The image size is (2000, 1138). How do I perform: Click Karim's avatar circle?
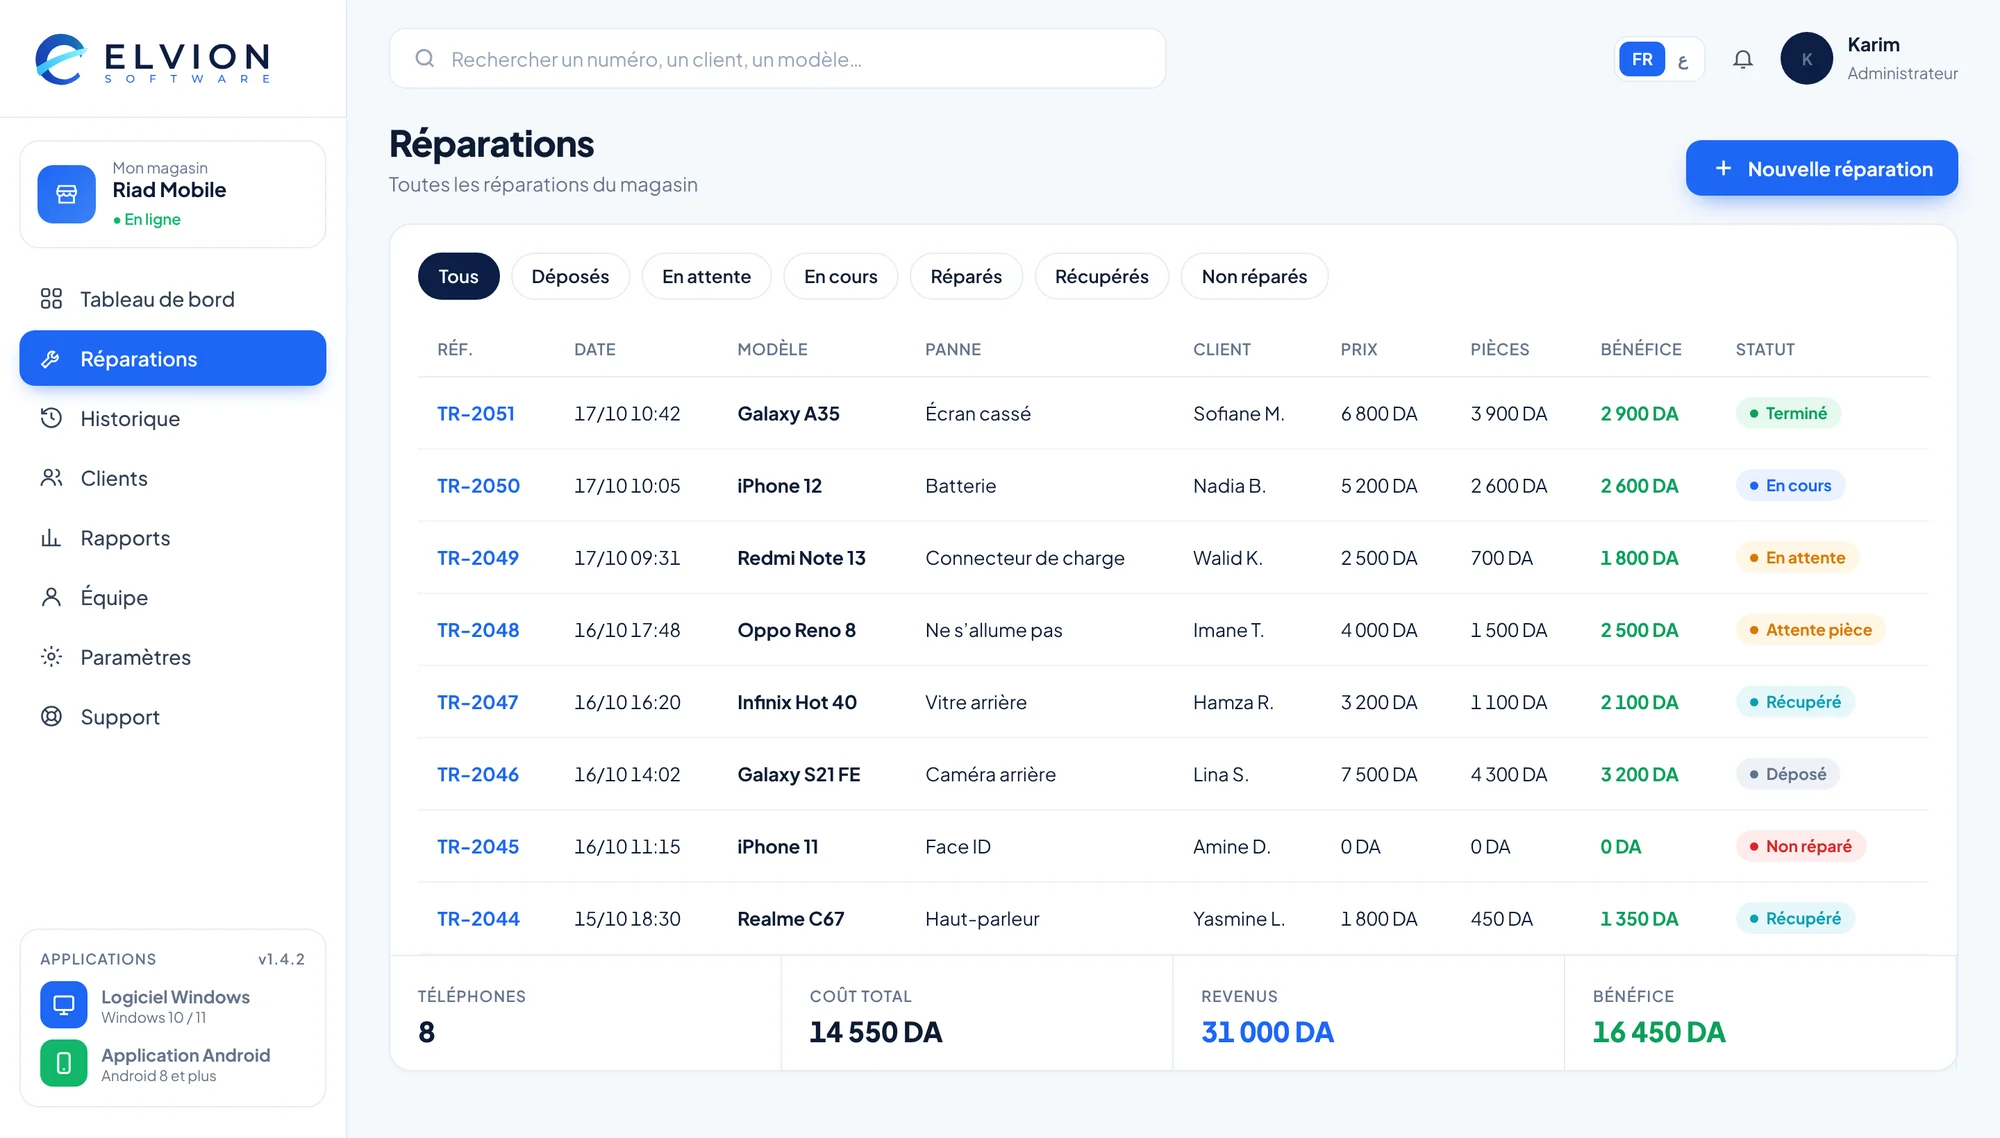coord(1806,59)
